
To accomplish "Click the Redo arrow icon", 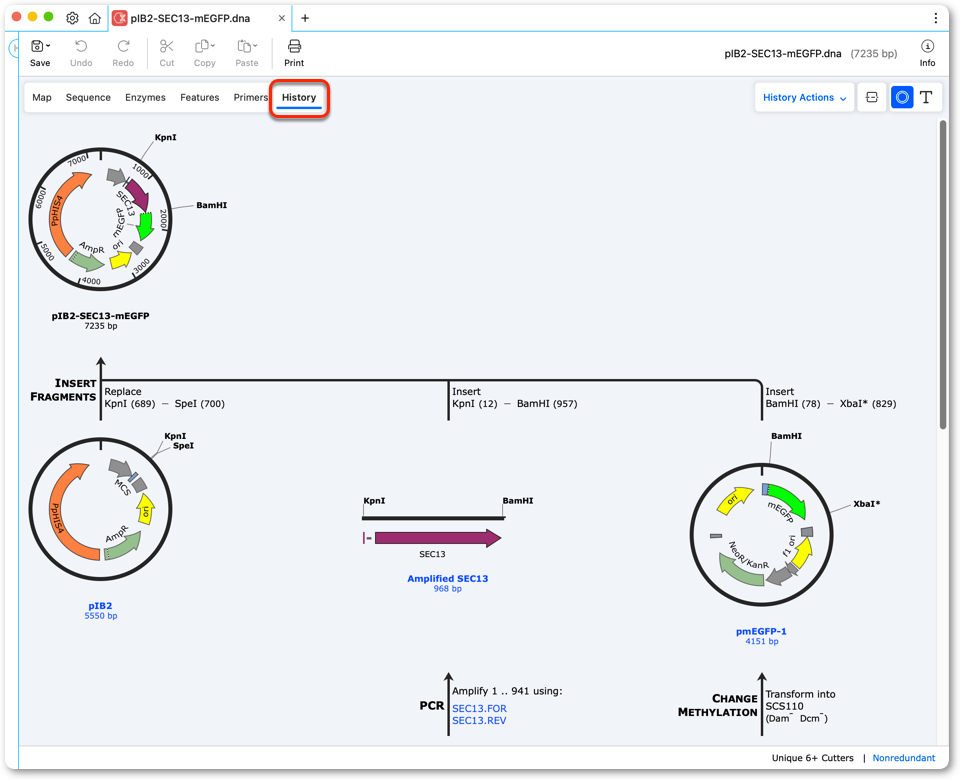I will pyautogui.click(x=123, y=46).
